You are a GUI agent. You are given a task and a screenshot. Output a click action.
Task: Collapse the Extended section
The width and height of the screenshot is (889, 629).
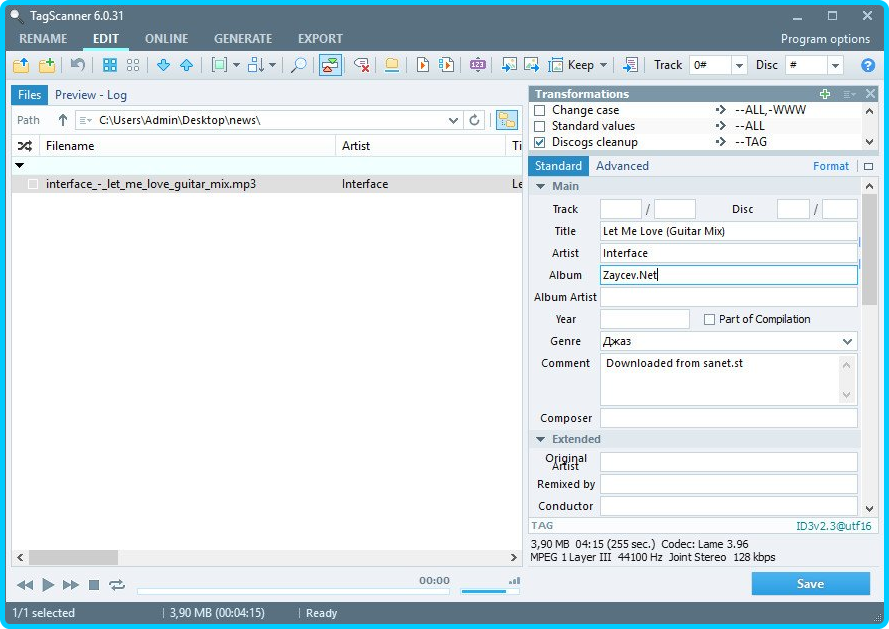point(541,439)
